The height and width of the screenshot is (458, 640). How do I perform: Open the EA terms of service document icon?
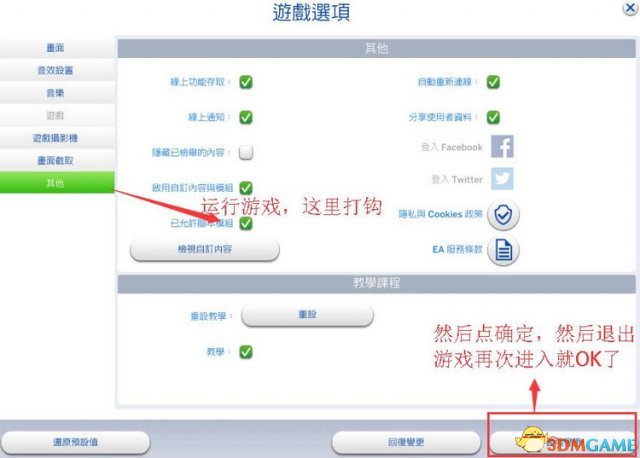click(x=503, y=250)
